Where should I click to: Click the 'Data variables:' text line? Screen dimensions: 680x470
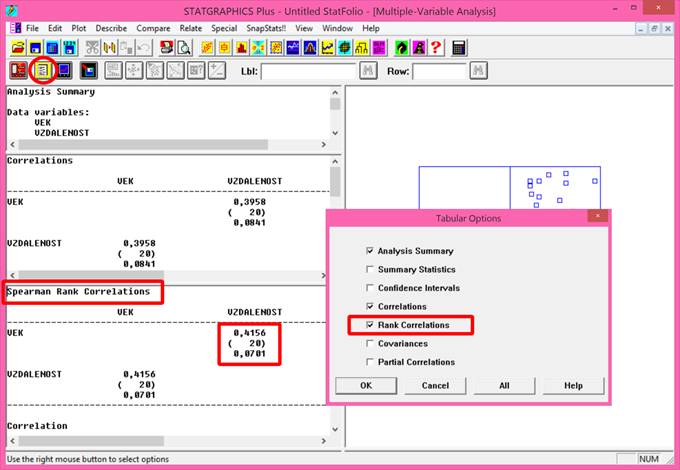click(x=48, y=112)
